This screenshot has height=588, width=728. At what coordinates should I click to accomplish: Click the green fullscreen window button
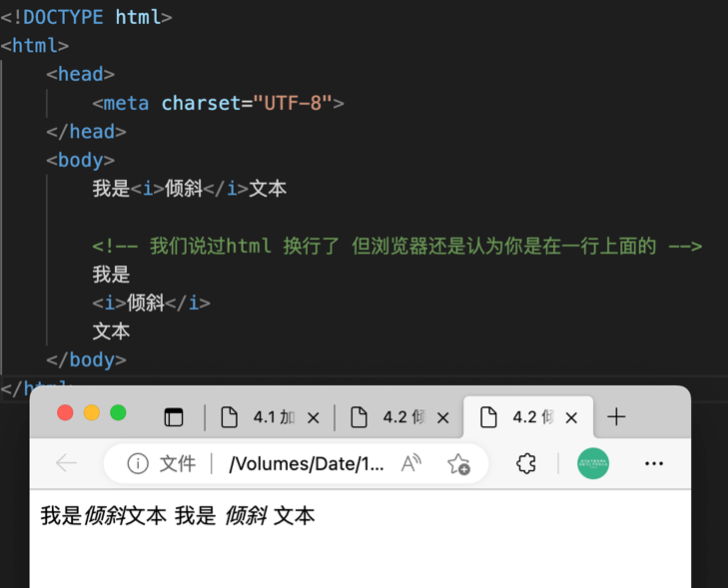[118, 413]
